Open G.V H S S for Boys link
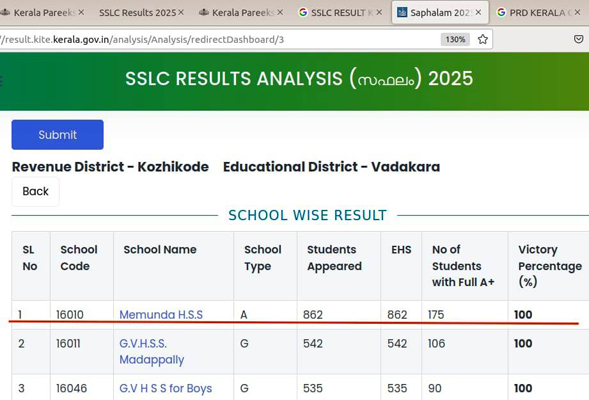This screenshot has width=589, height=400. [166, 388]
